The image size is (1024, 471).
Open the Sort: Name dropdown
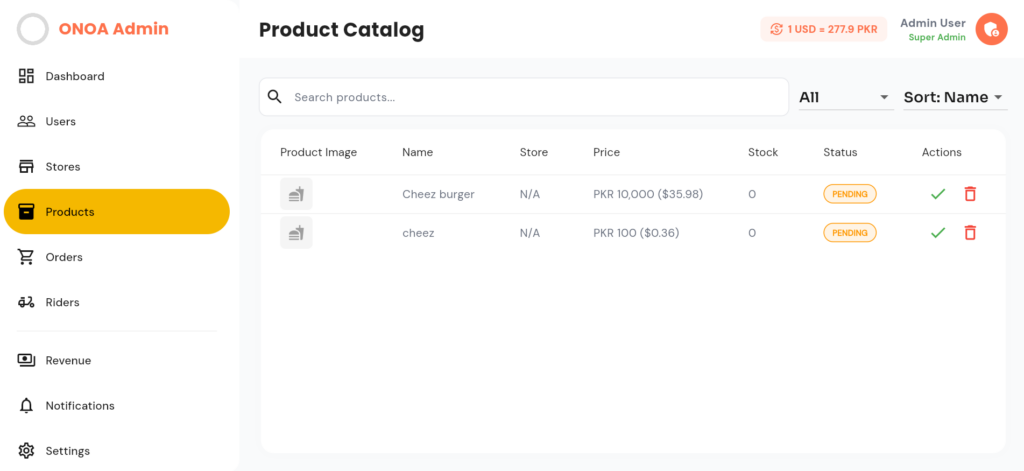(955, 97)
